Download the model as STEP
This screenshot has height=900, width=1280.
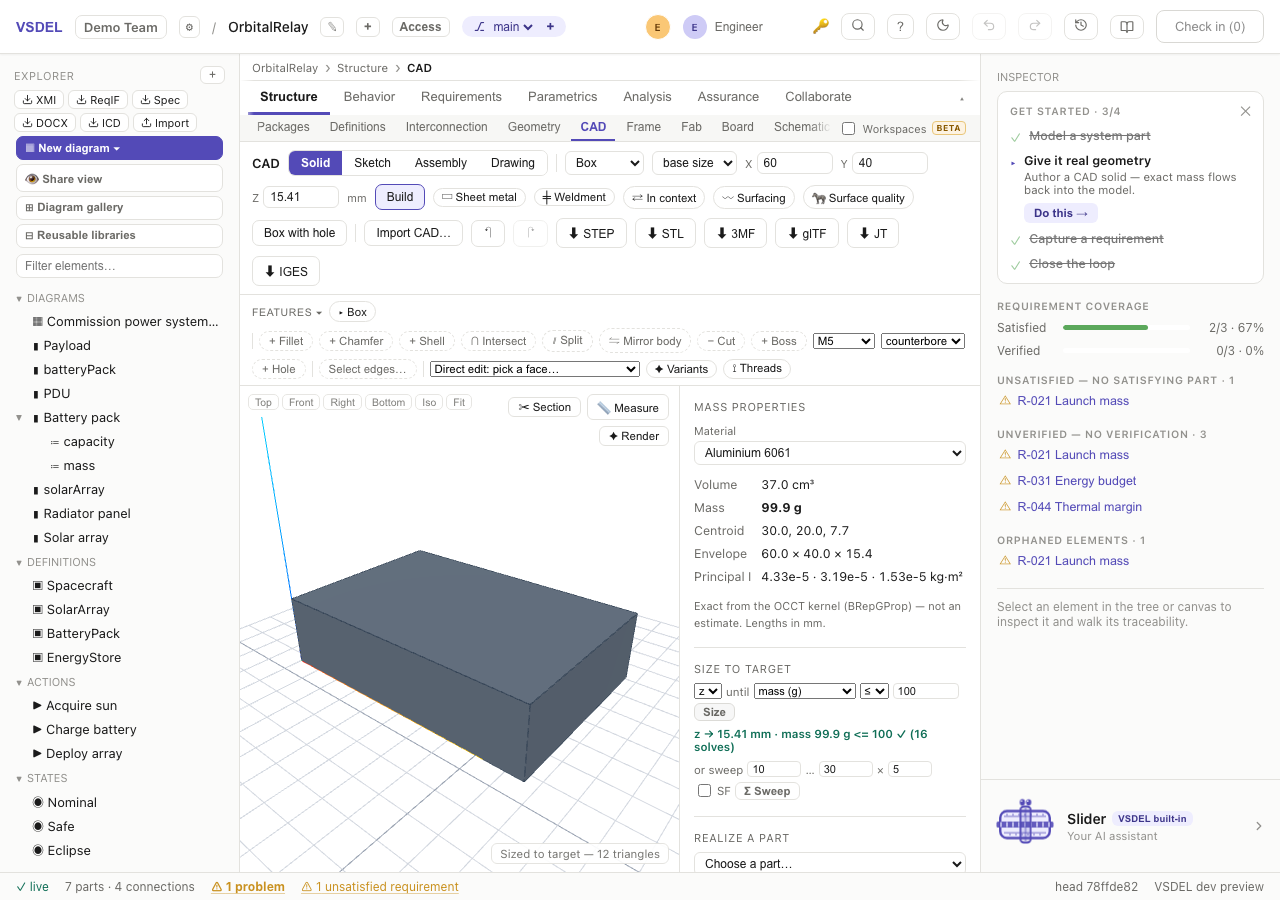click(x=591, y=233)
